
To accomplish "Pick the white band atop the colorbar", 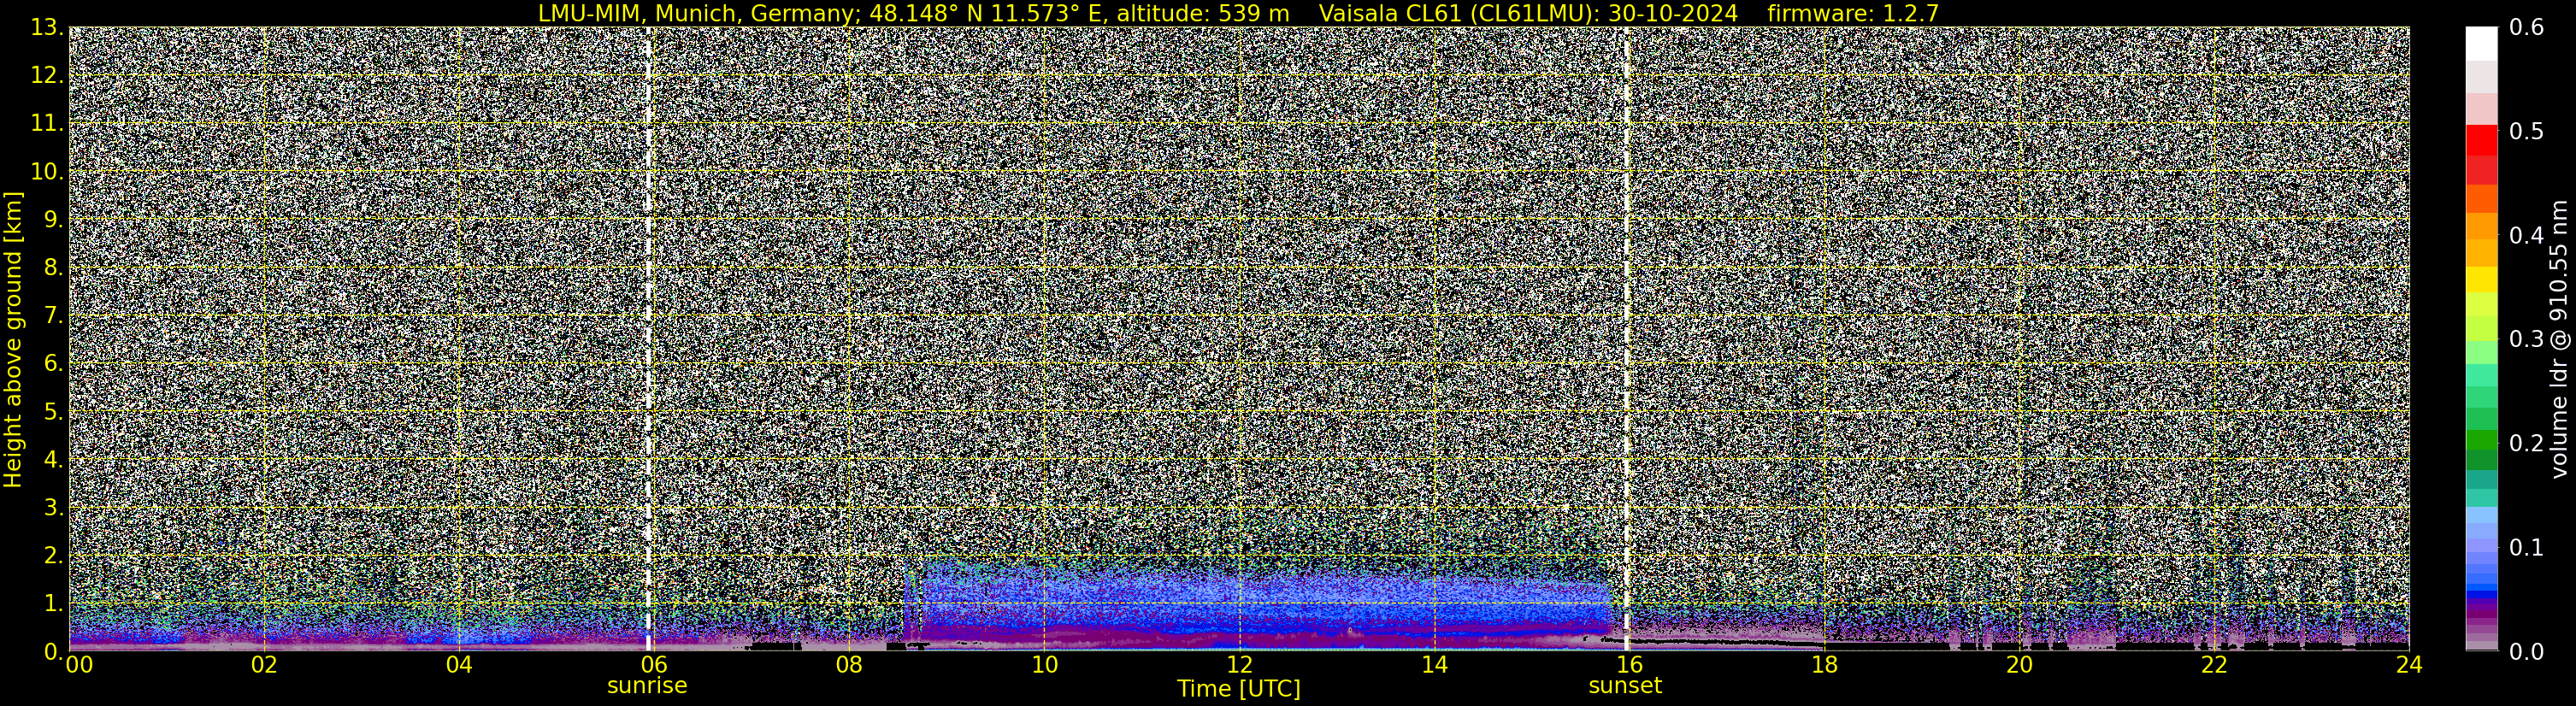I will tap(2481, 43).
